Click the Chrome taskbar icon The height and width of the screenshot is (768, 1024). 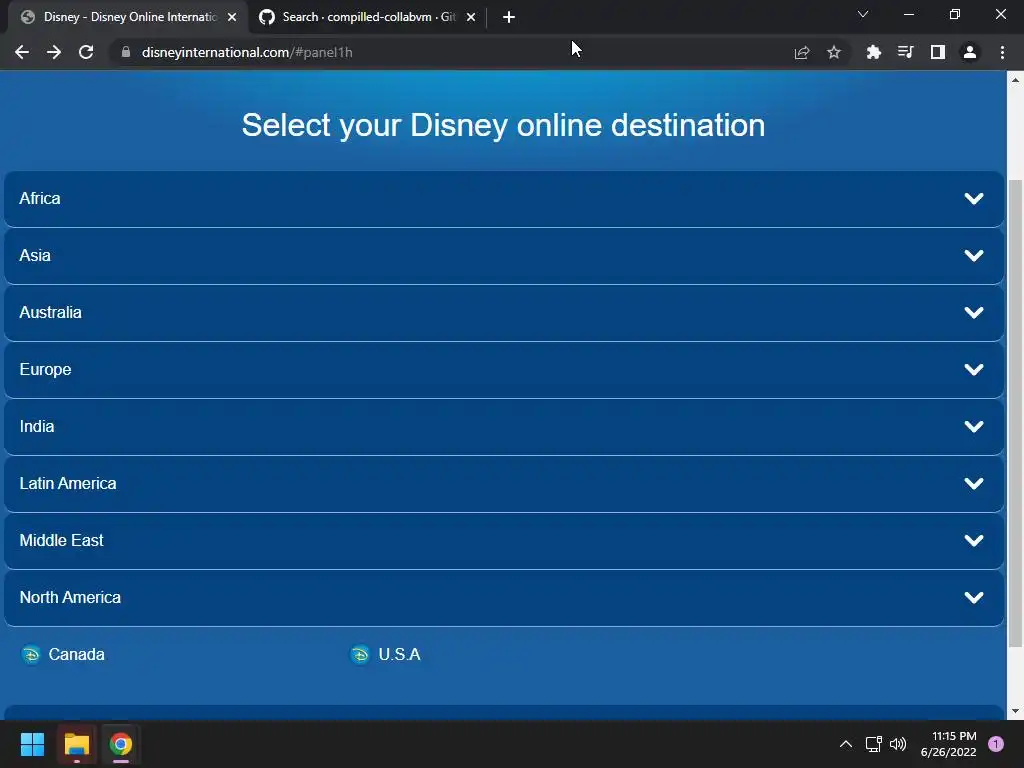click(x=121, y=744)
